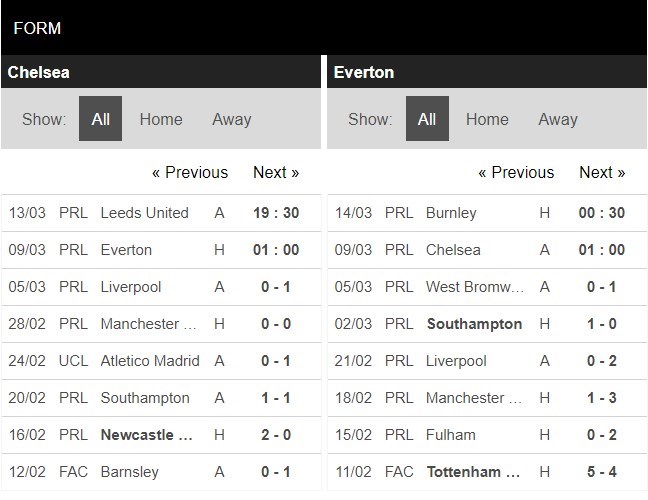The width and height of the screenshot is (648, 500).
Task: Show Everton Away matches only
Action: (558, 119)
